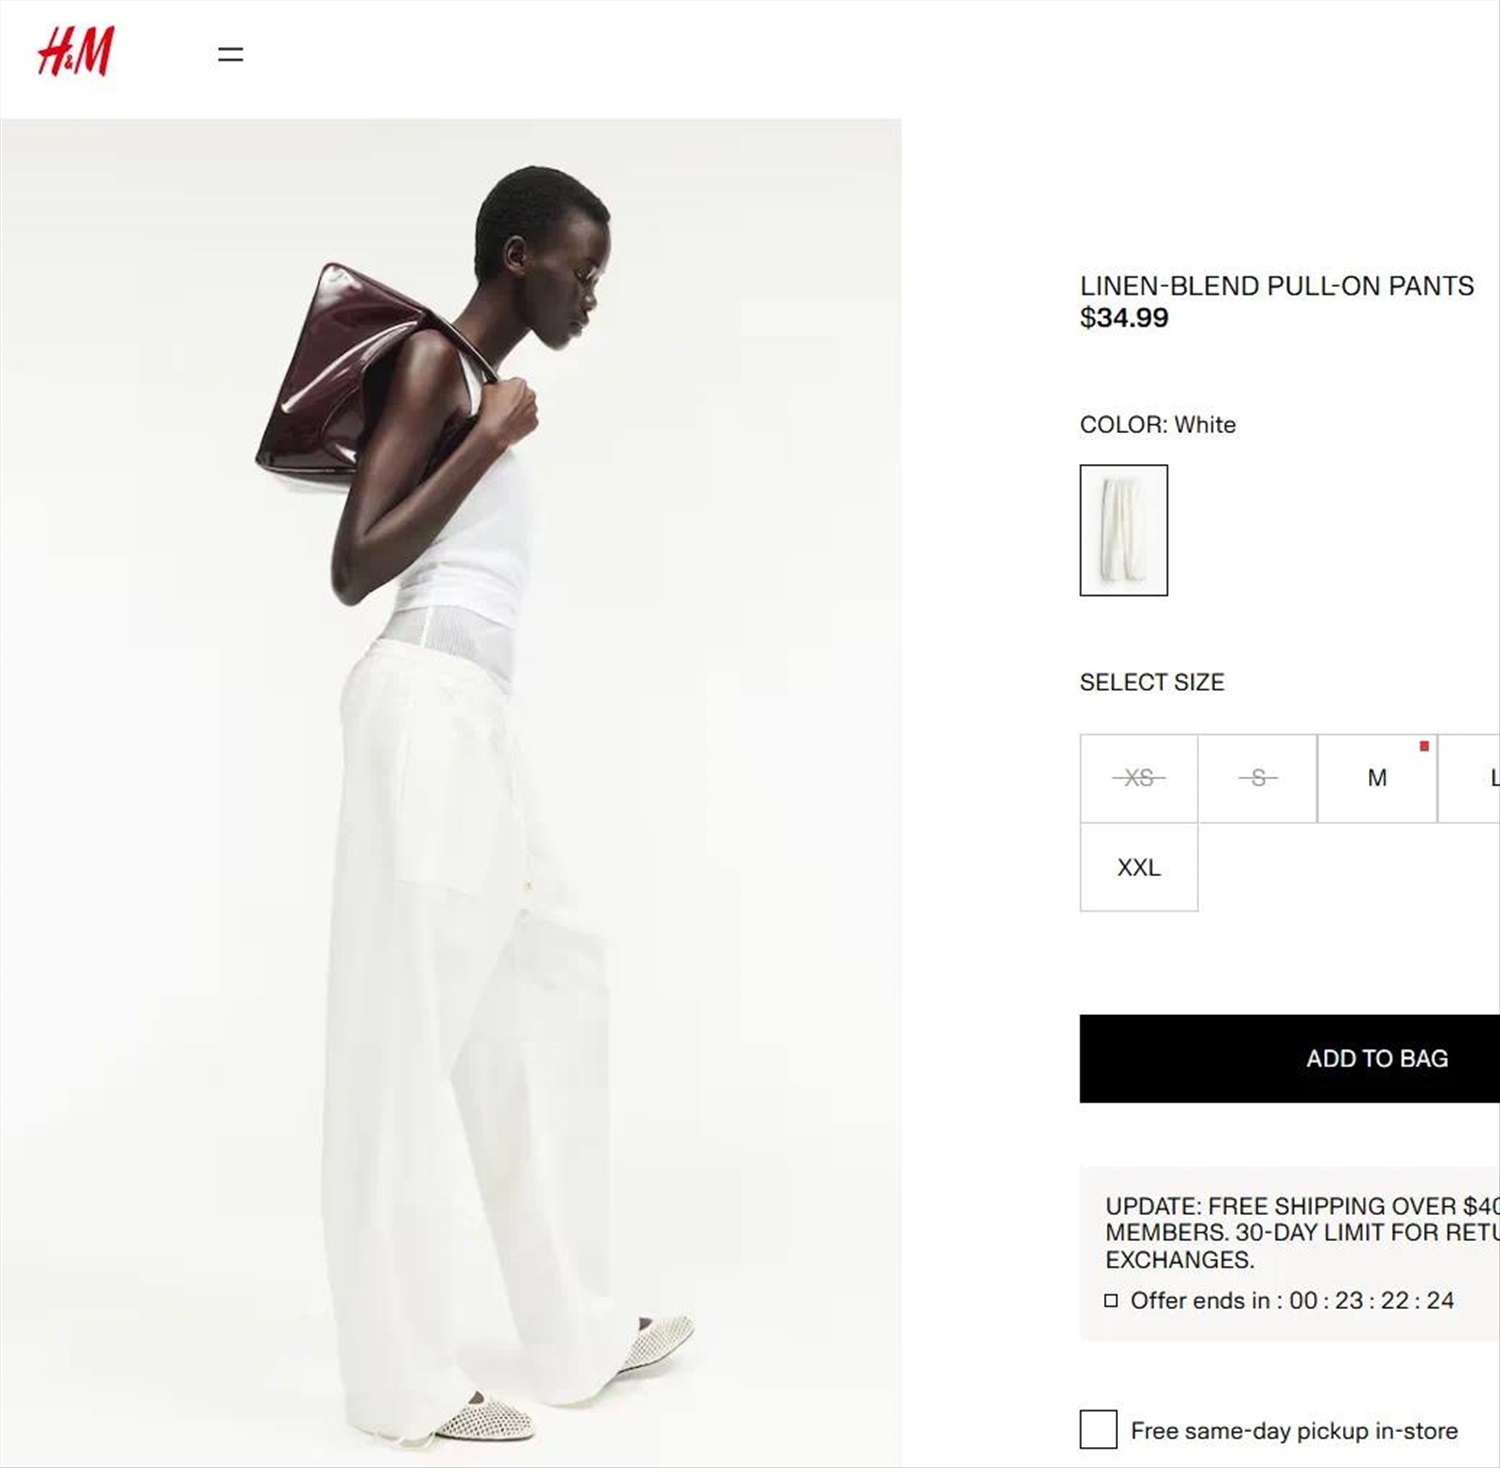The width and height of the screenshot is (1500, 1468).
Task: Open the model product photo
Action: [x=451, y=792]
